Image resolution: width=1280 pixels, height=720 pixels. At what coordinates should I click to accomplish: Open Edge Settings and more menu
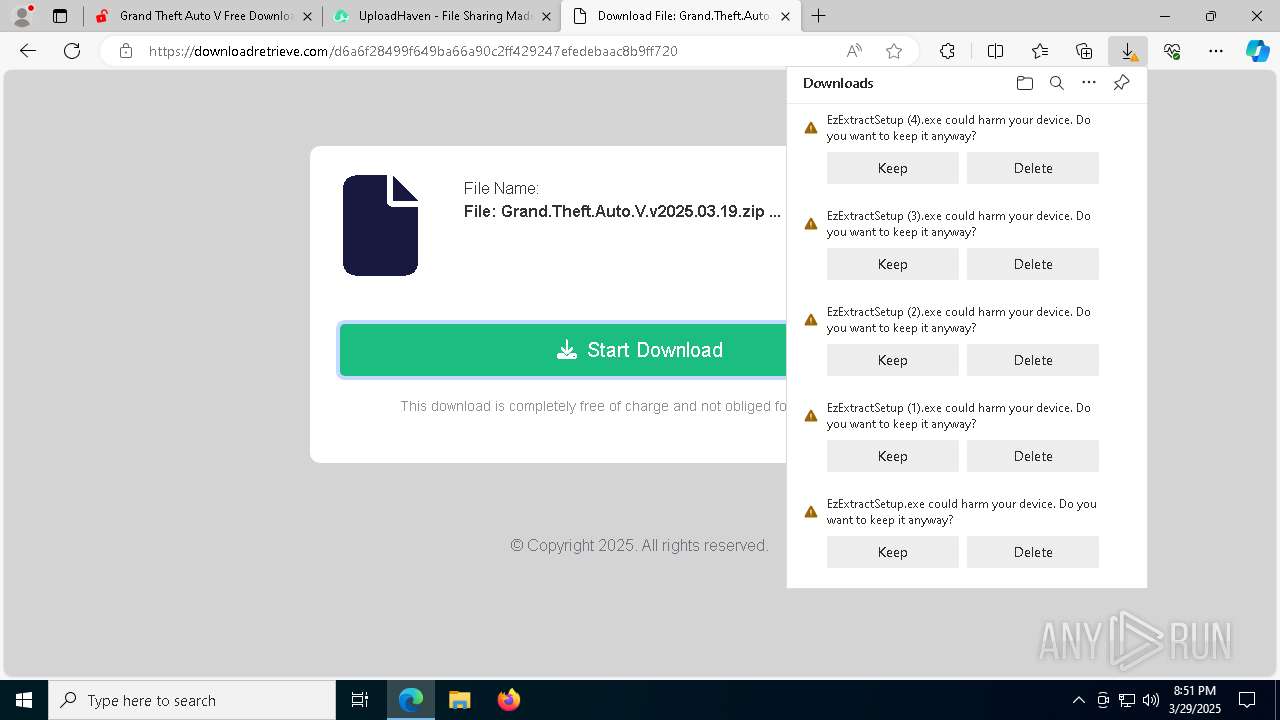click(1216, 51)
